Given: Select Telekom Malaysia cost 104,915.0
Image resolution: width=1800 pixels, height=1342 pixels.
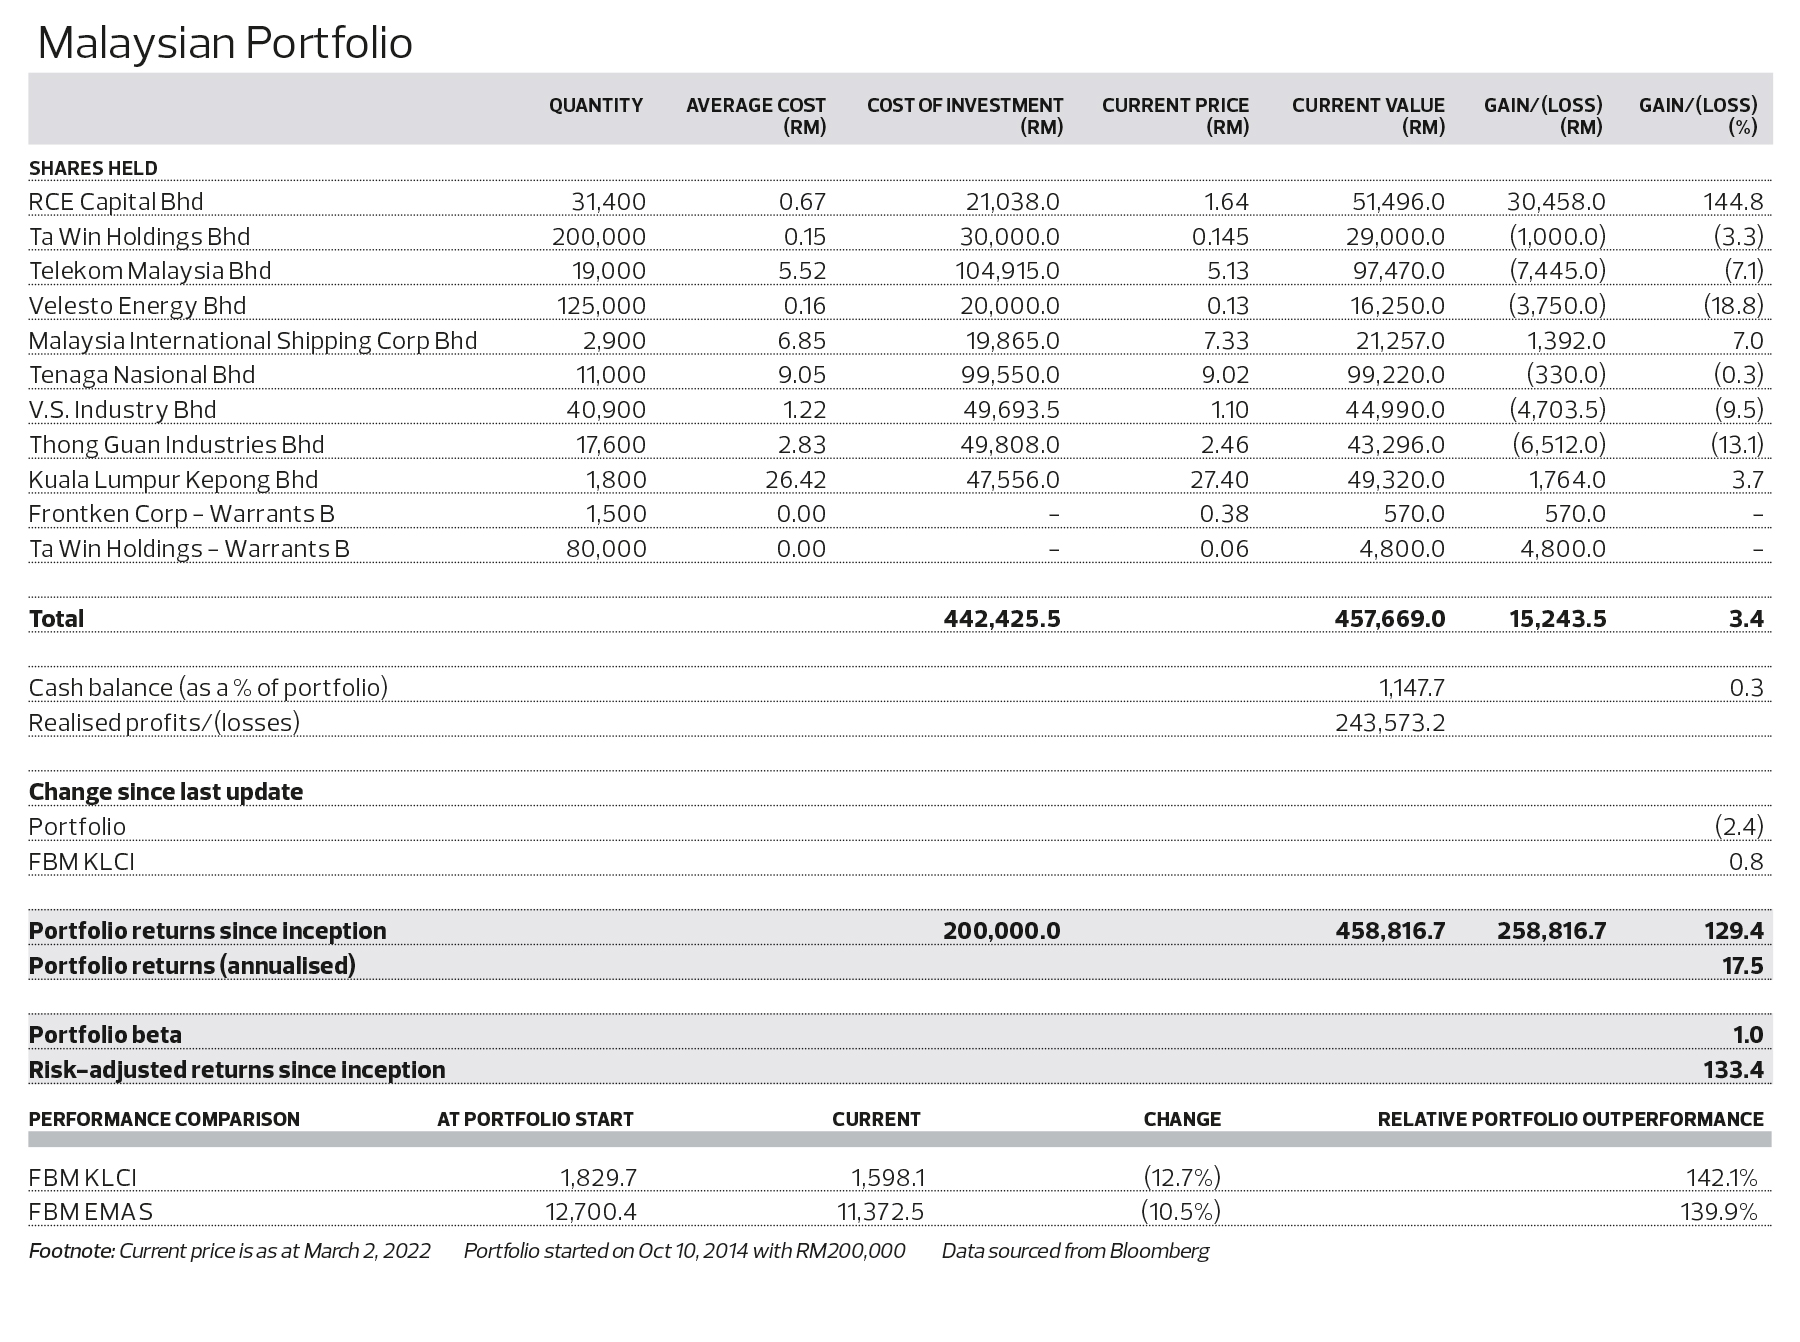Looking at the screenshot, I should pos(1007,271).
